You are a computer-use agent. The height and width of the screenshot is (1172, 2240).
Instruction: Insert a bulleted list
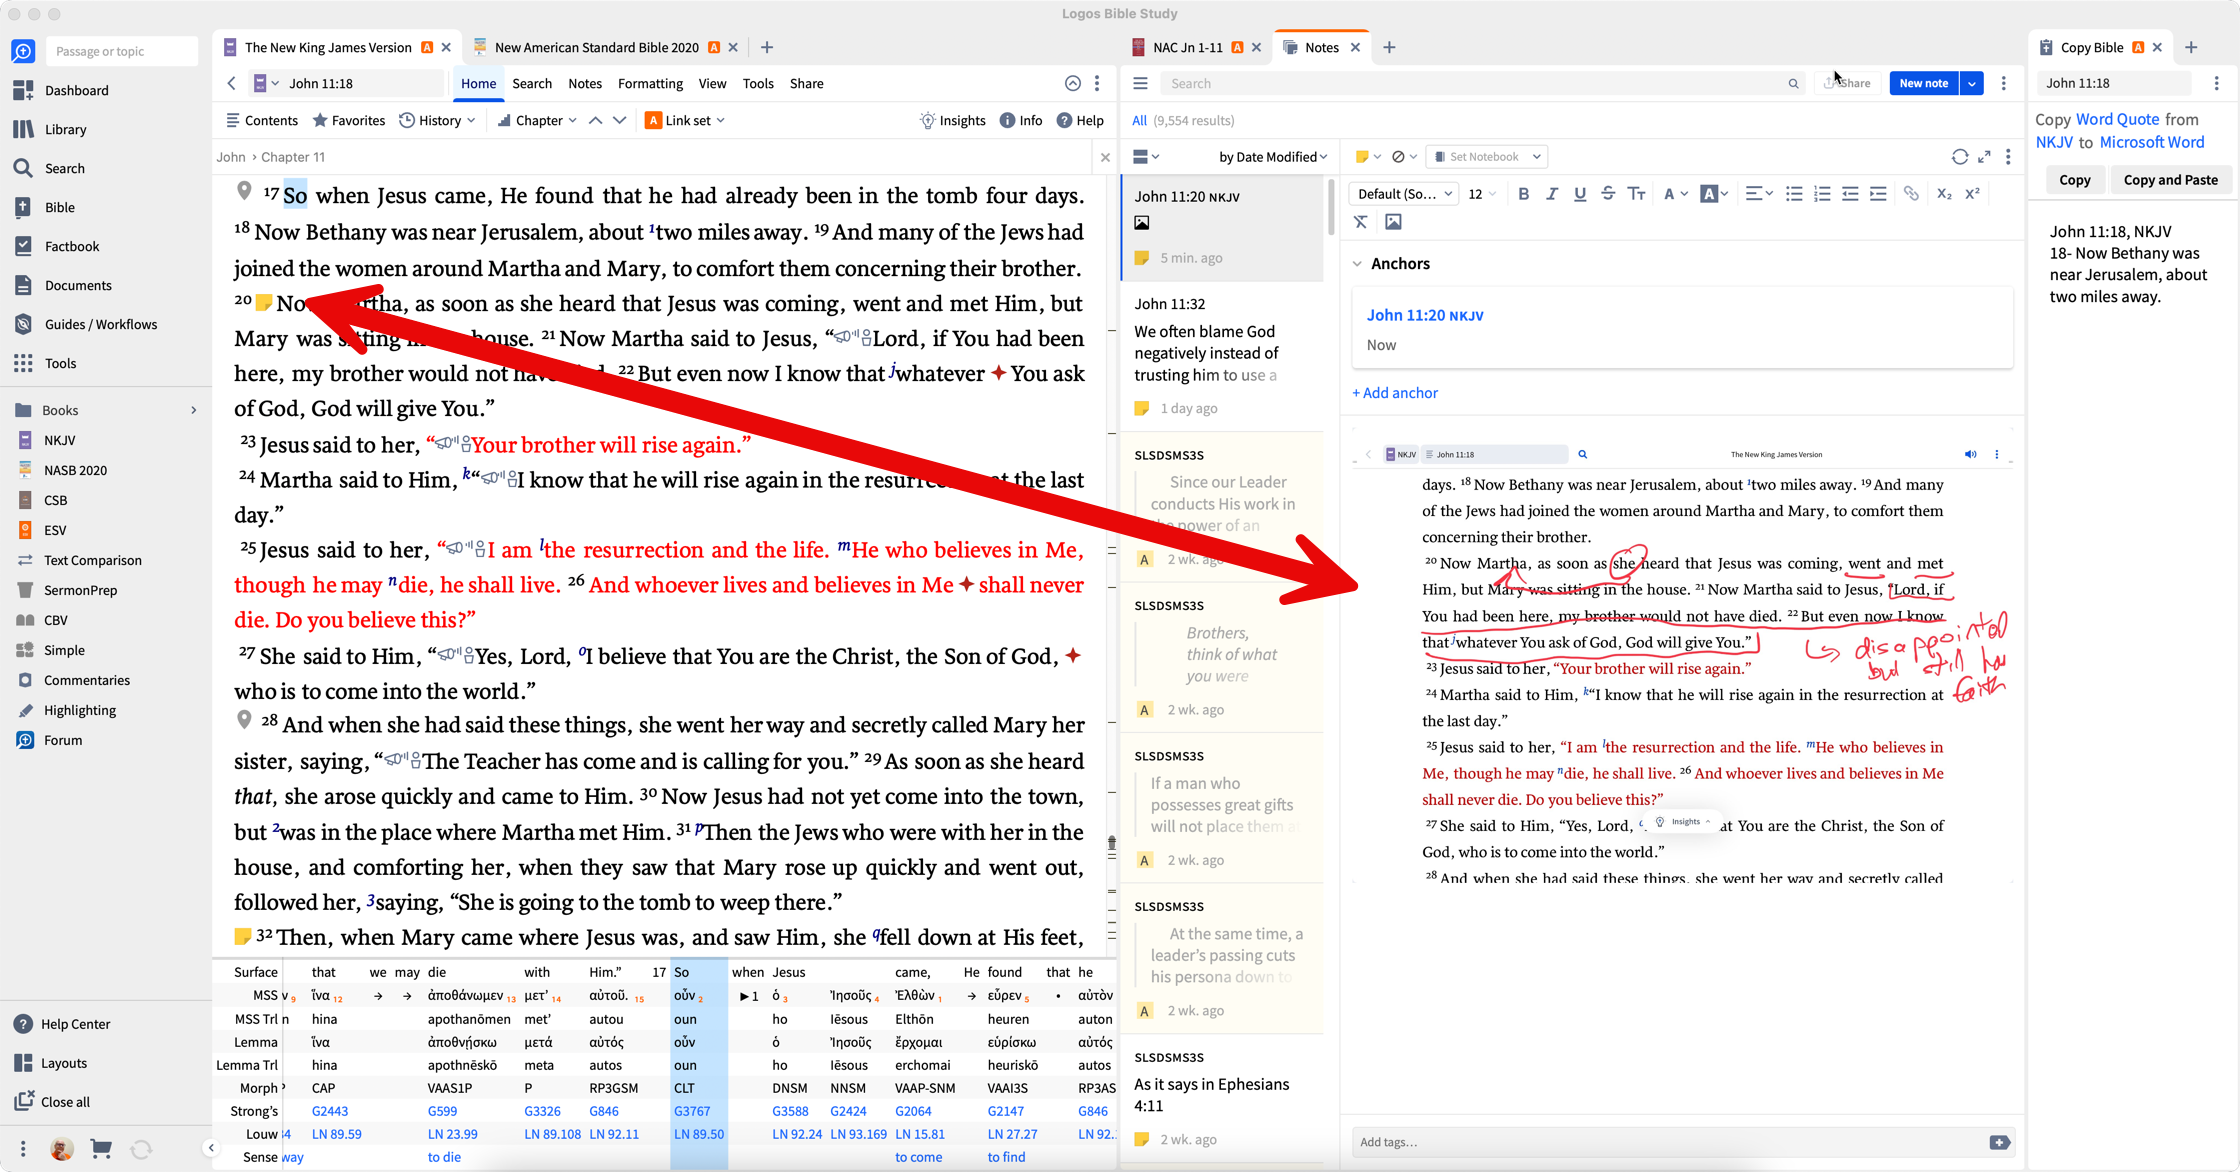1794,194
